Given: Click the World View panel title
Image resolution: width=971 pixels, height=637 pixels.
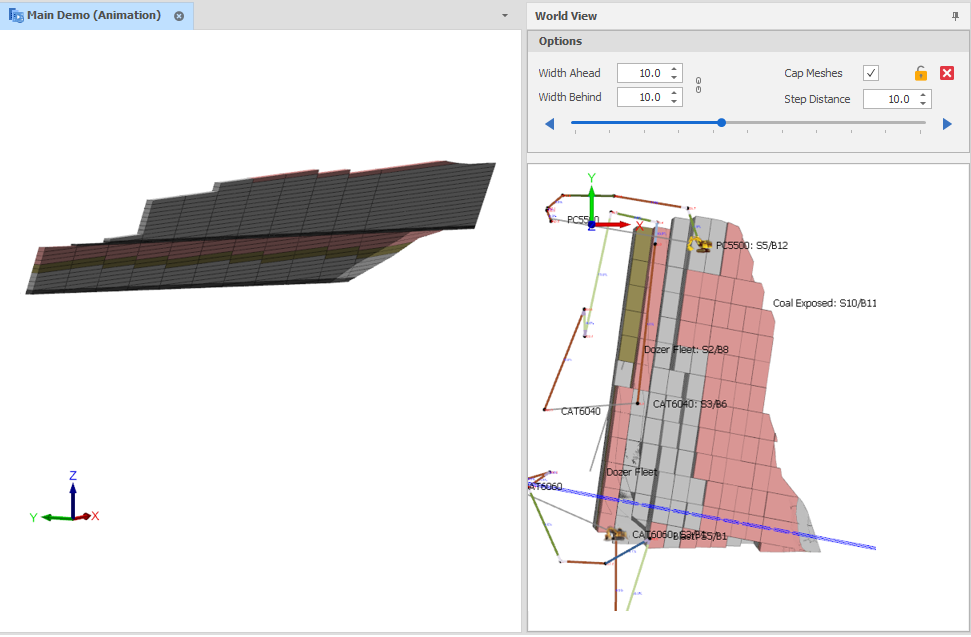Looking at the screenshot, I should coord(566,16).
